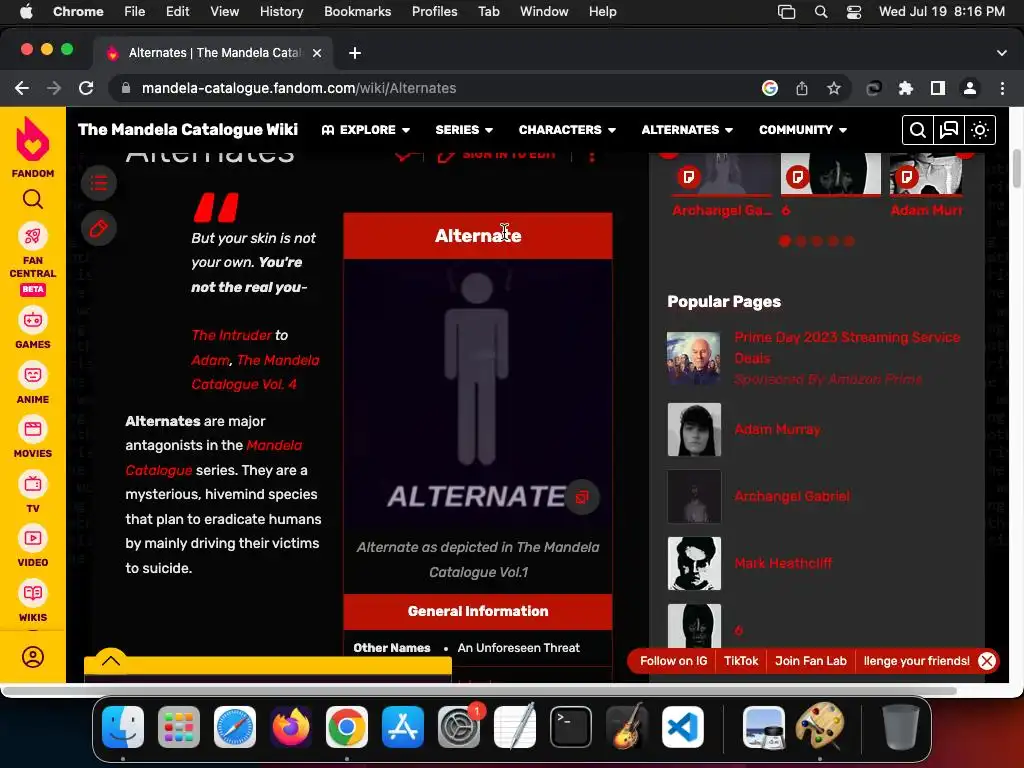The height and width of the screenshot is (768, 1024).
Task: Open the Movies section icon
Action: (33, 429)
